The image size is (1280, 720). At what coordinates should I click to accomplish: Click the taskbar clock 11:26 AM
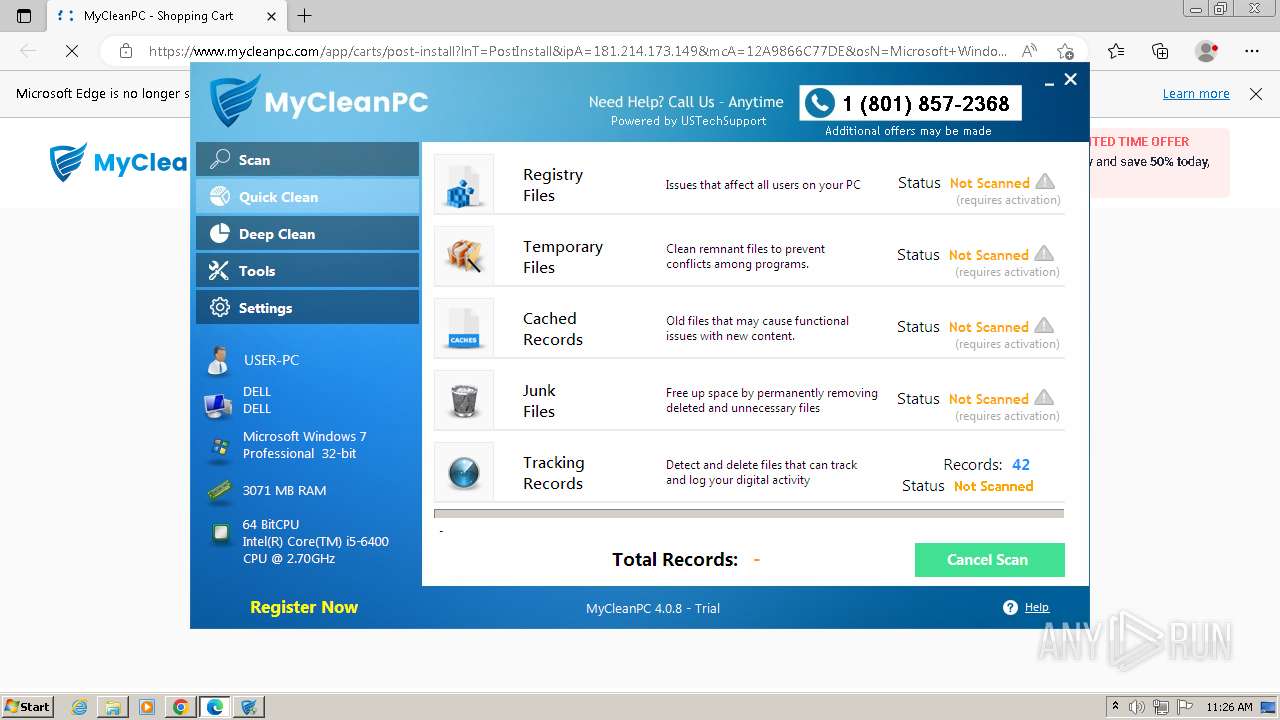[1229, 707]
